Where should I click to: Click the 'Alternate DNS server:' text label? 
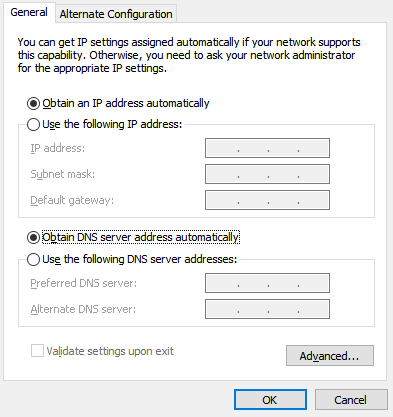coord(83,309)
